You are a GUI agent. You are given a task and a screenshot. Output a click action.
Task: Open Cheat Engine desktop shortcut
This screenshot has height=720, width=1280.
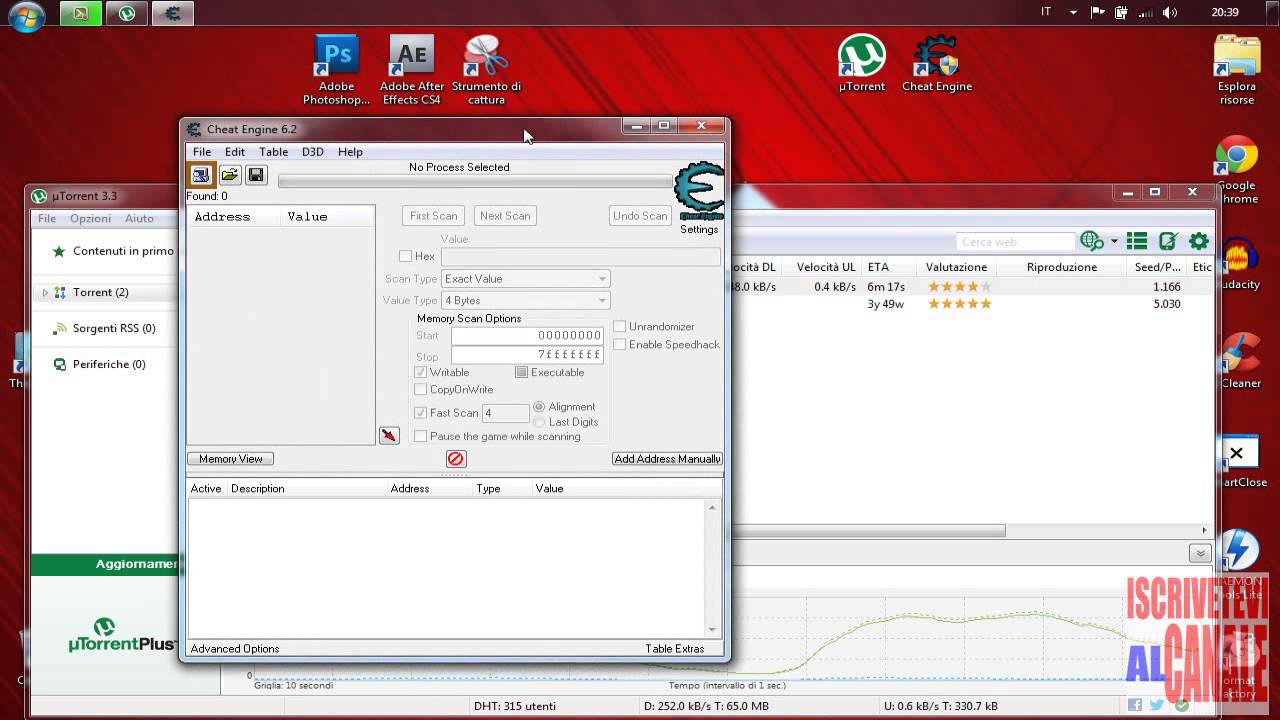[x=937, y=64]
